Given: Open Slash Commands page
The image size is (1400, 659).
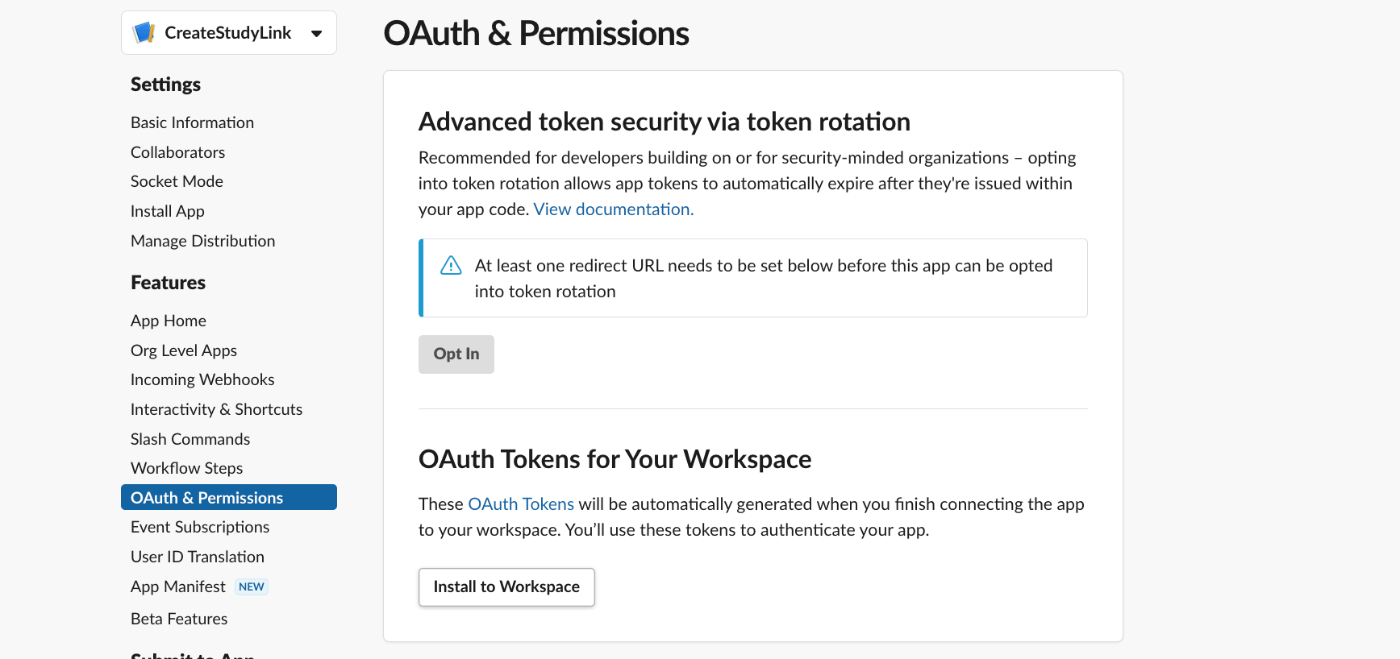Looking at the screenshot, I should (190, 439).
